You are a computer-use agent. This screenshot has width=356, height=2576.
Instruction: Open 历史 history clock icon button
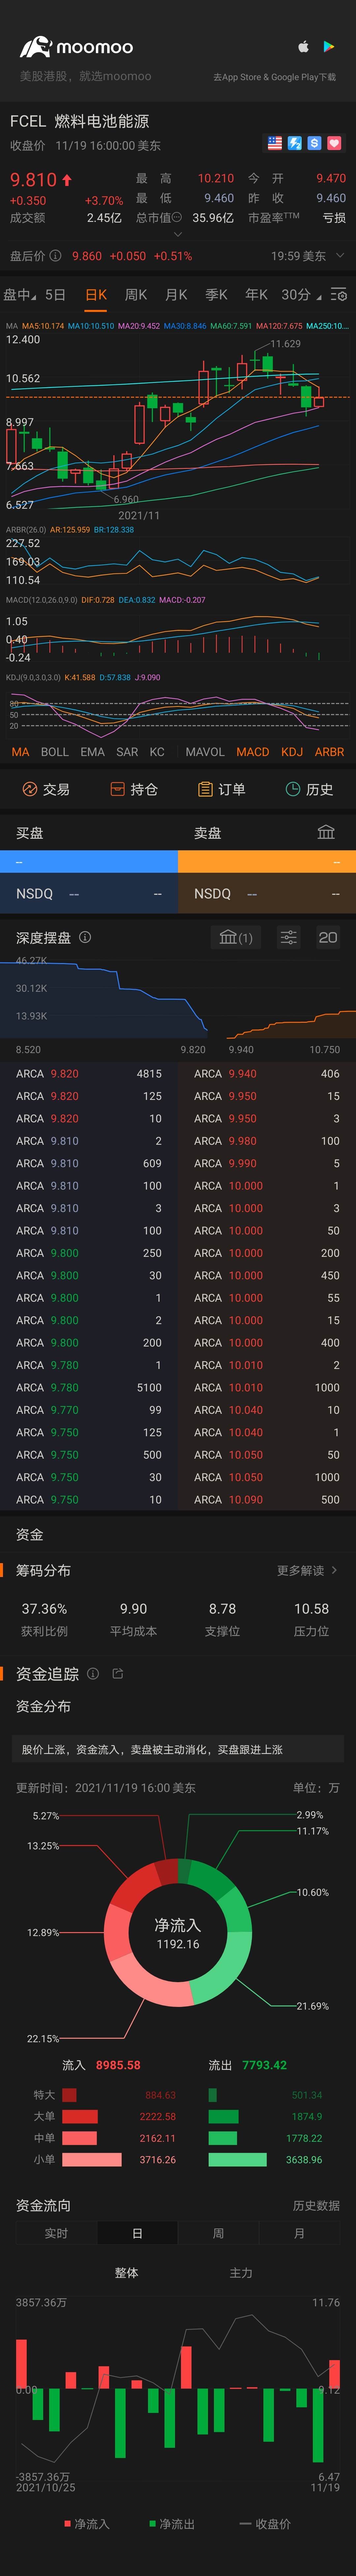309,789
